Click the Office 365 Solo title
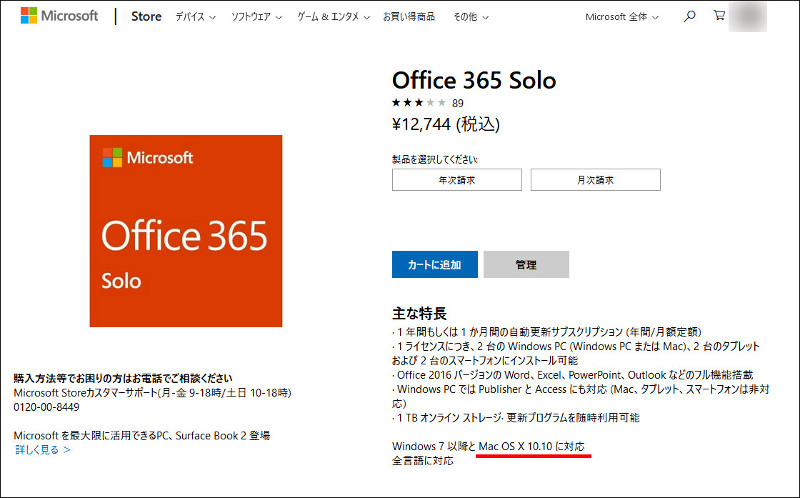800x498 pixels. click(474, 80)
